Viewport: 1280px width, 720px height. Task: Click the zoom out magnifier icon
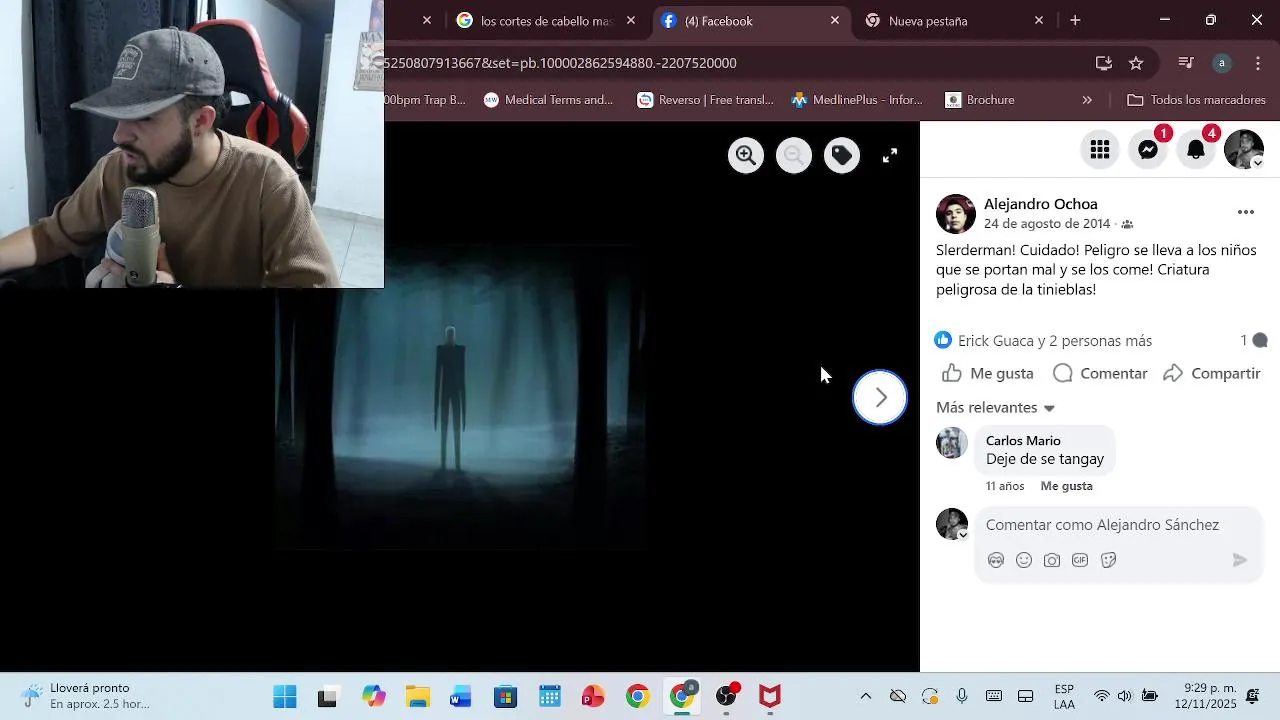coord(794,155)
